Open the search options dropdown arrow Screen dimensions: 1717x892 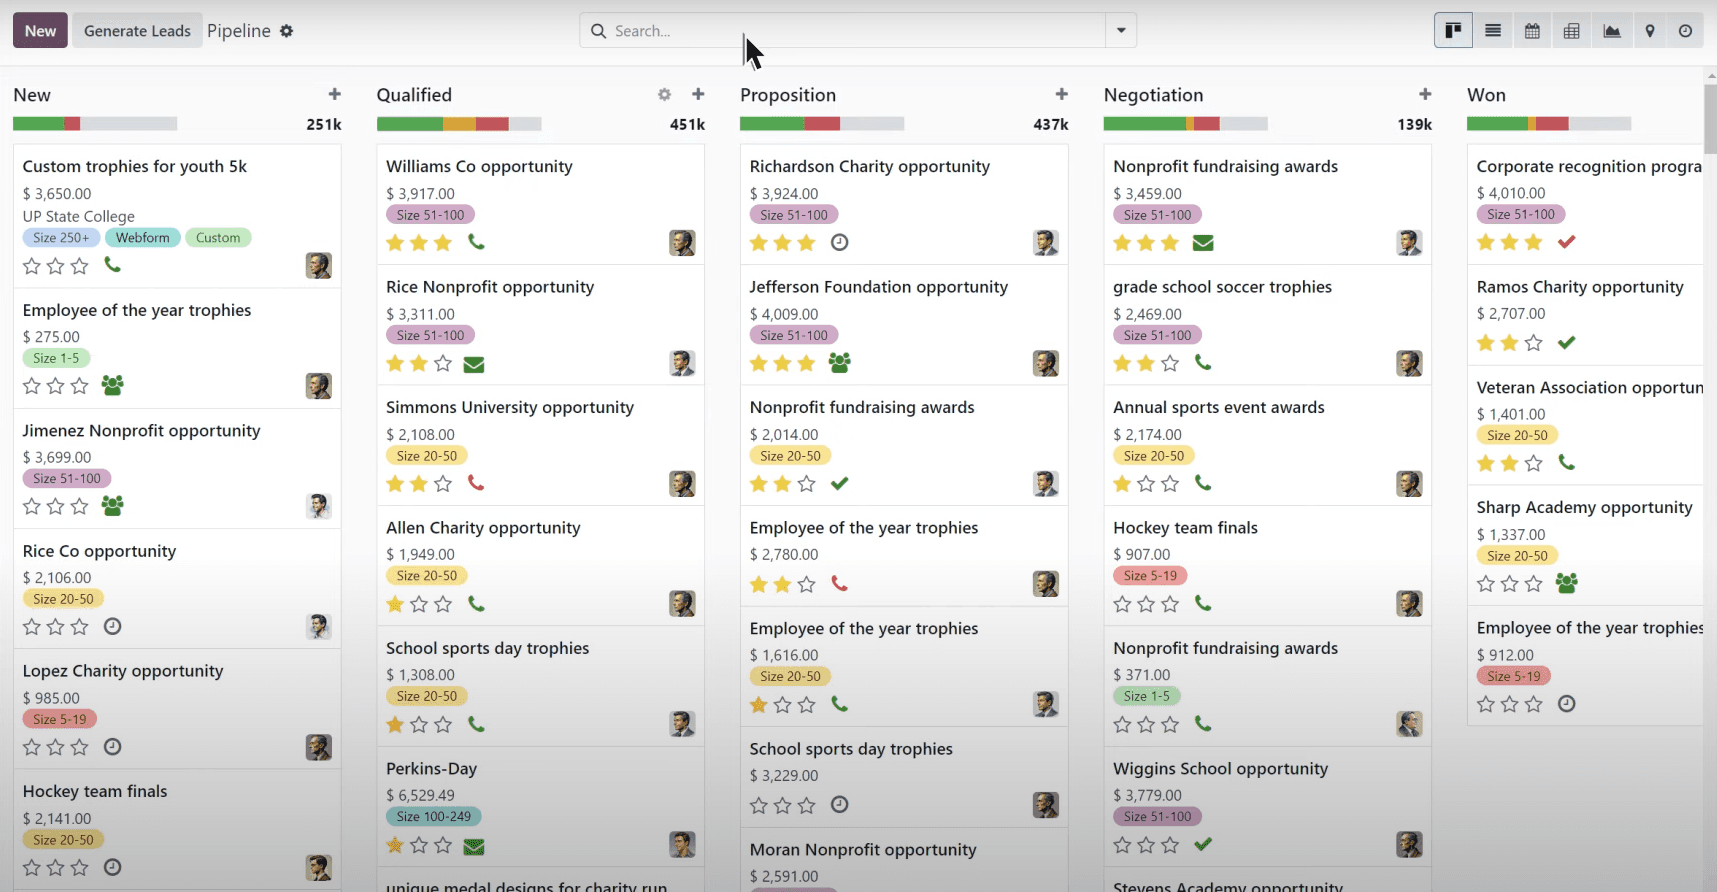(1121, 31)
